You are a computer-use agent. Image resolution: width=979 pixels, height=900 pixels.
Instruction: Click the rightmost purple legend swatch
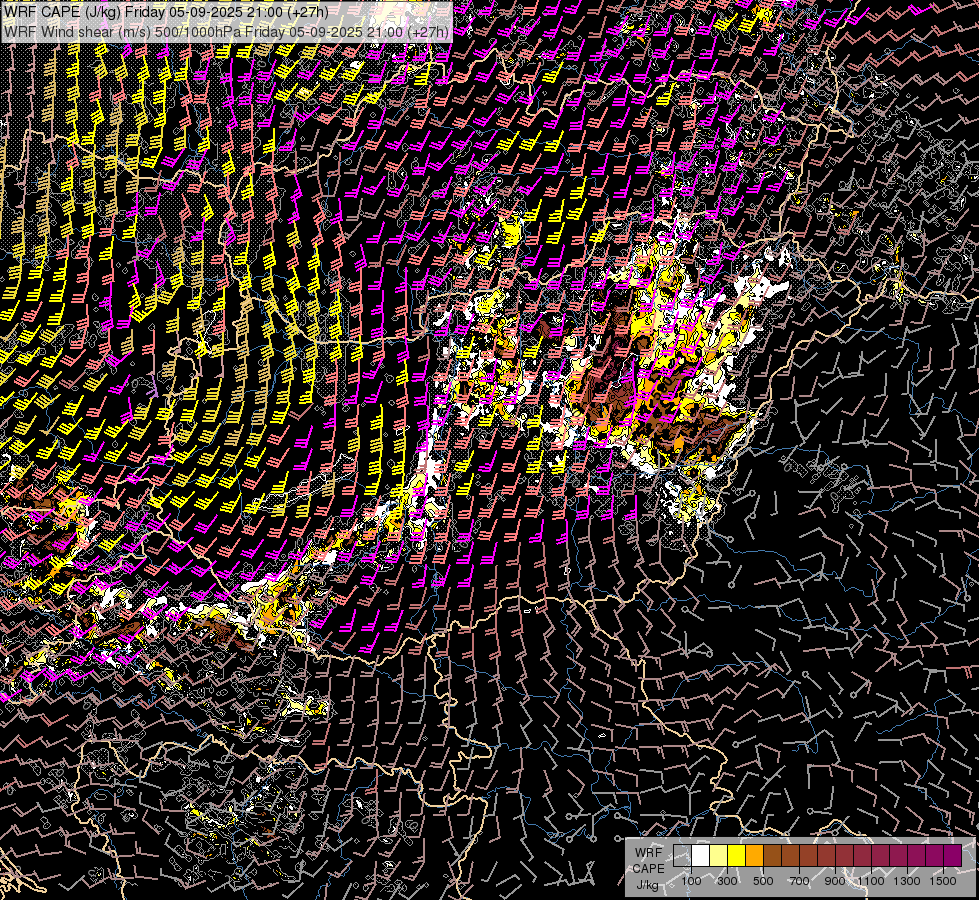click(953, 856)
